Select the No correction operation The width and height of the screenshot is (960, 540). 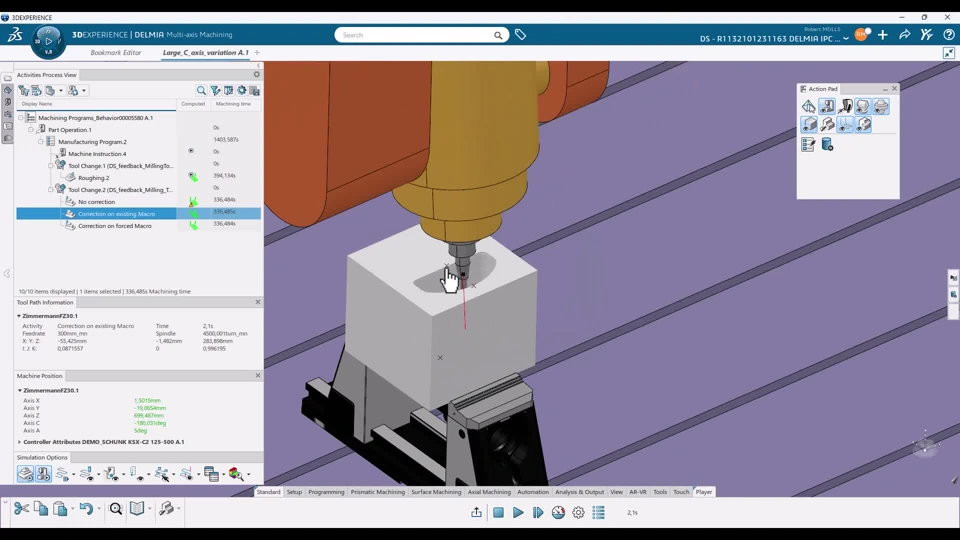coord(96,201)
